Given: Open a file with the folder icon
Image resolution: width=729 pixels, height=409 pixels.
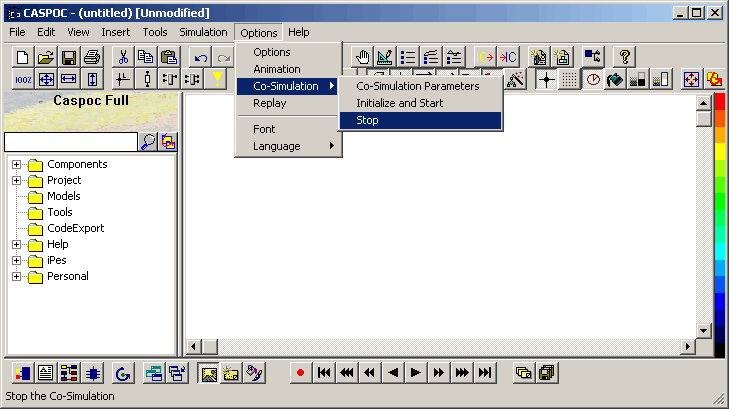Looking at the screenshot, I should click(x=46, y=57).
